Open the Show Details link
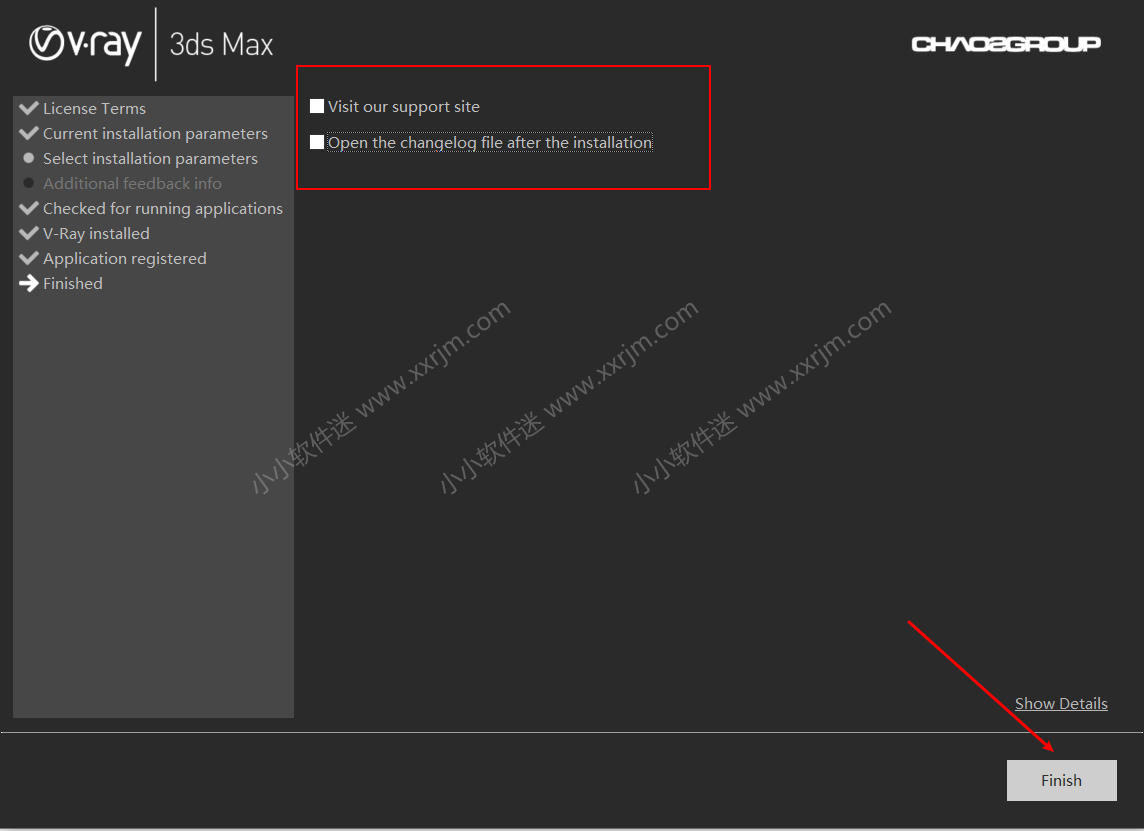Screen dimensions: 1144x831 point(1061,703)
